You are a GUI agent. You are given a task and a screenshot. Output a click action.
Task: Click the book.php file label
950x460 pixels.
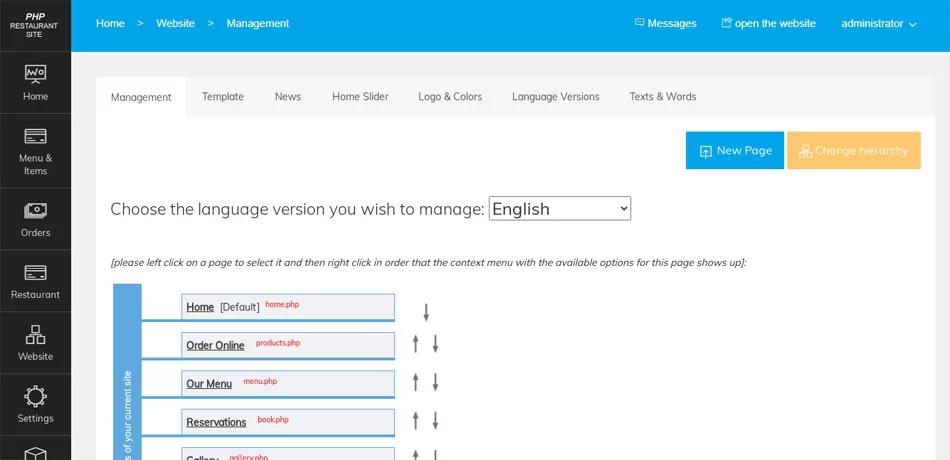pos(273,419)
